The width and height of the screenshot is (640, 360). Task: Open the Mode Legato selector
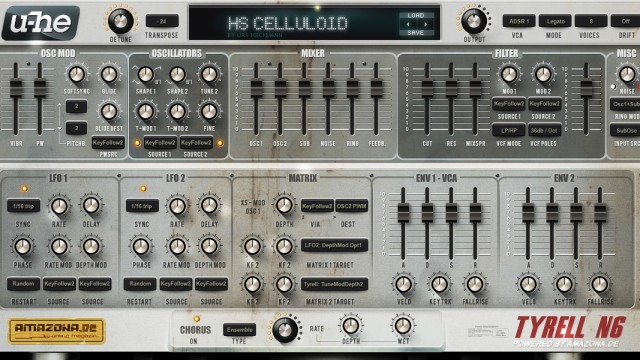[x=556, y=21]
